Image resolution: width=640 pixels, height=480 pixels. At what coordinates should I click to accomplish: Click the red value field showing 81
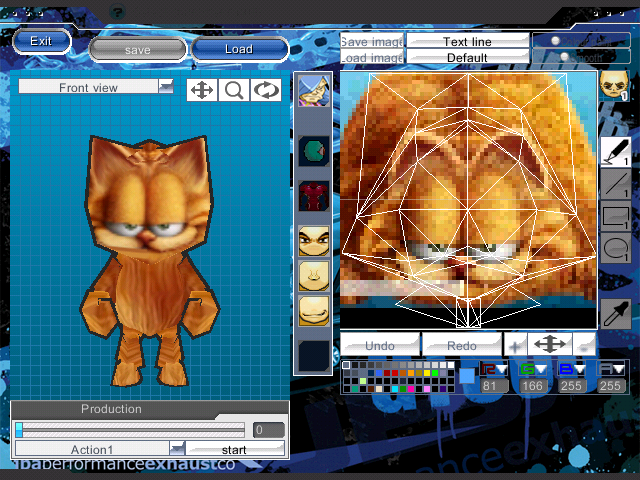[494, 385]
